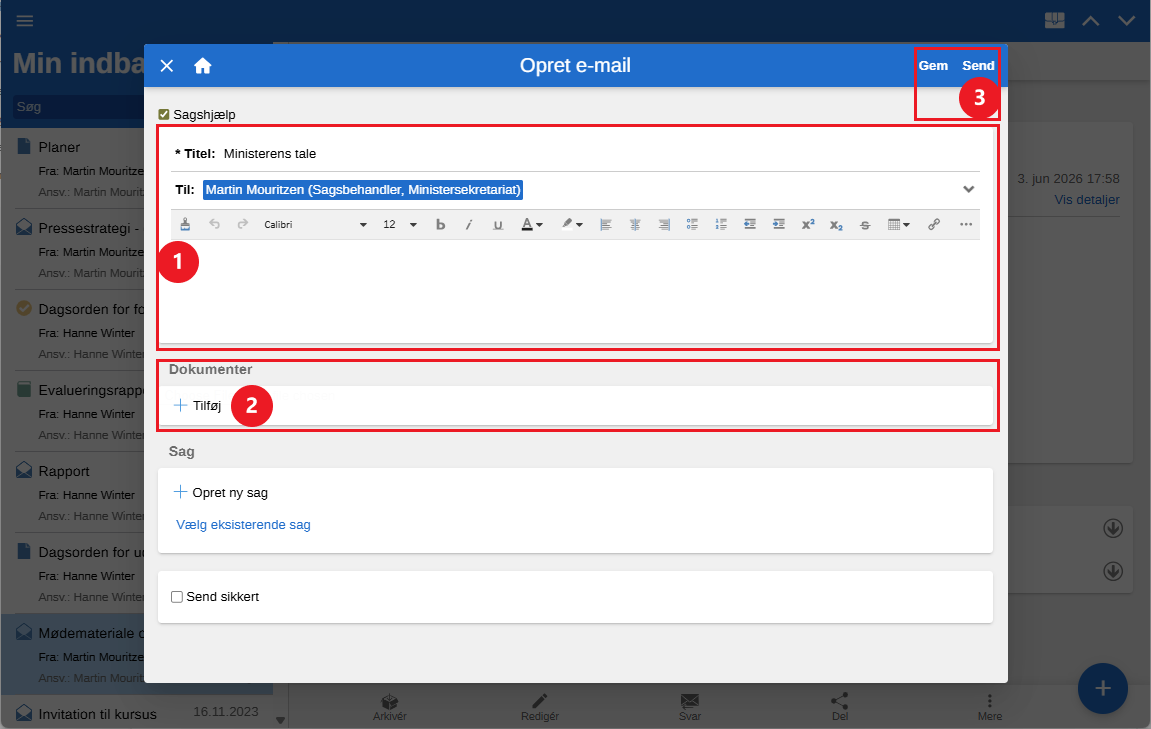Redo the edit in toolbar
The height and width of the screenshot is (729, 1151).
[243, 225]
